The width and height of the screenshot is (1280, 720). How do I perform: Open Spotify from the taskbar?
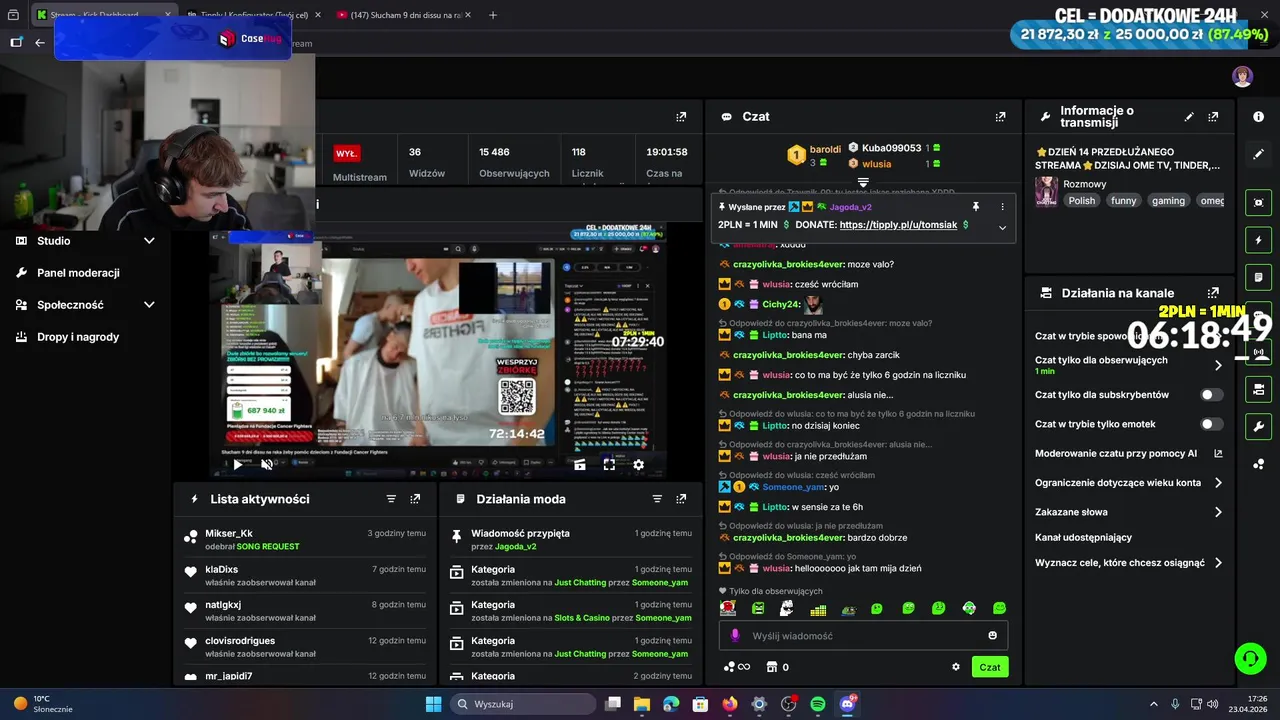(x=818, y=704)
